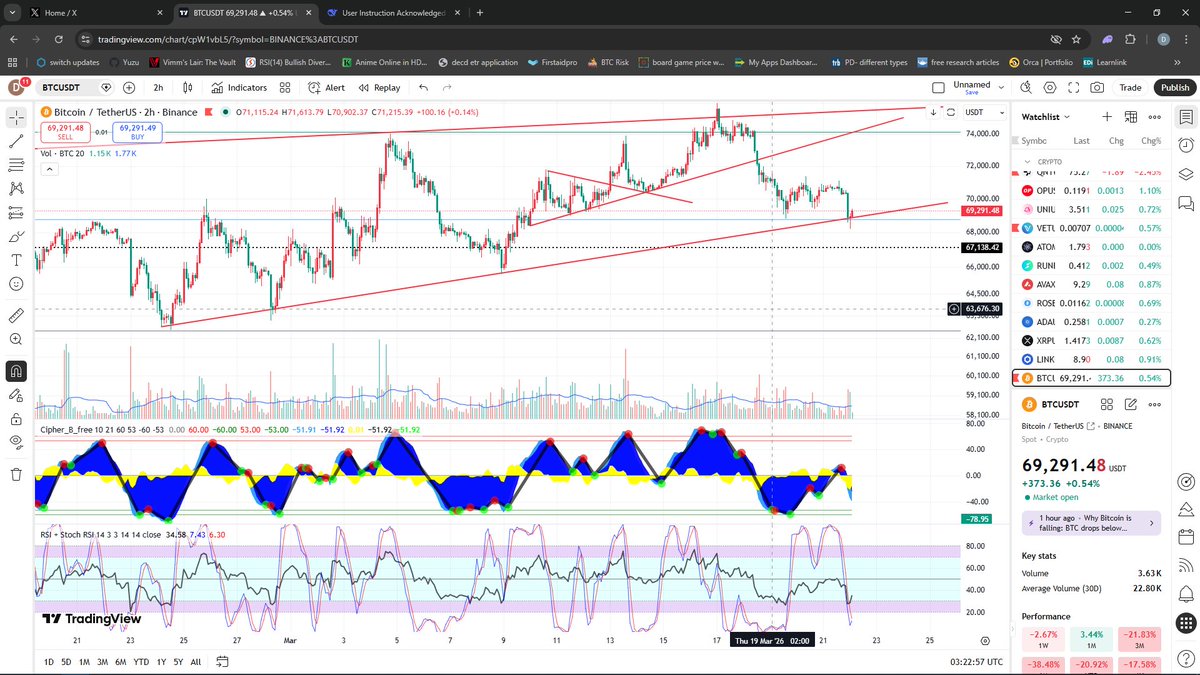Undo the last chart action
This screenshot has width=1200, height=675.
[x=424, y=88]
